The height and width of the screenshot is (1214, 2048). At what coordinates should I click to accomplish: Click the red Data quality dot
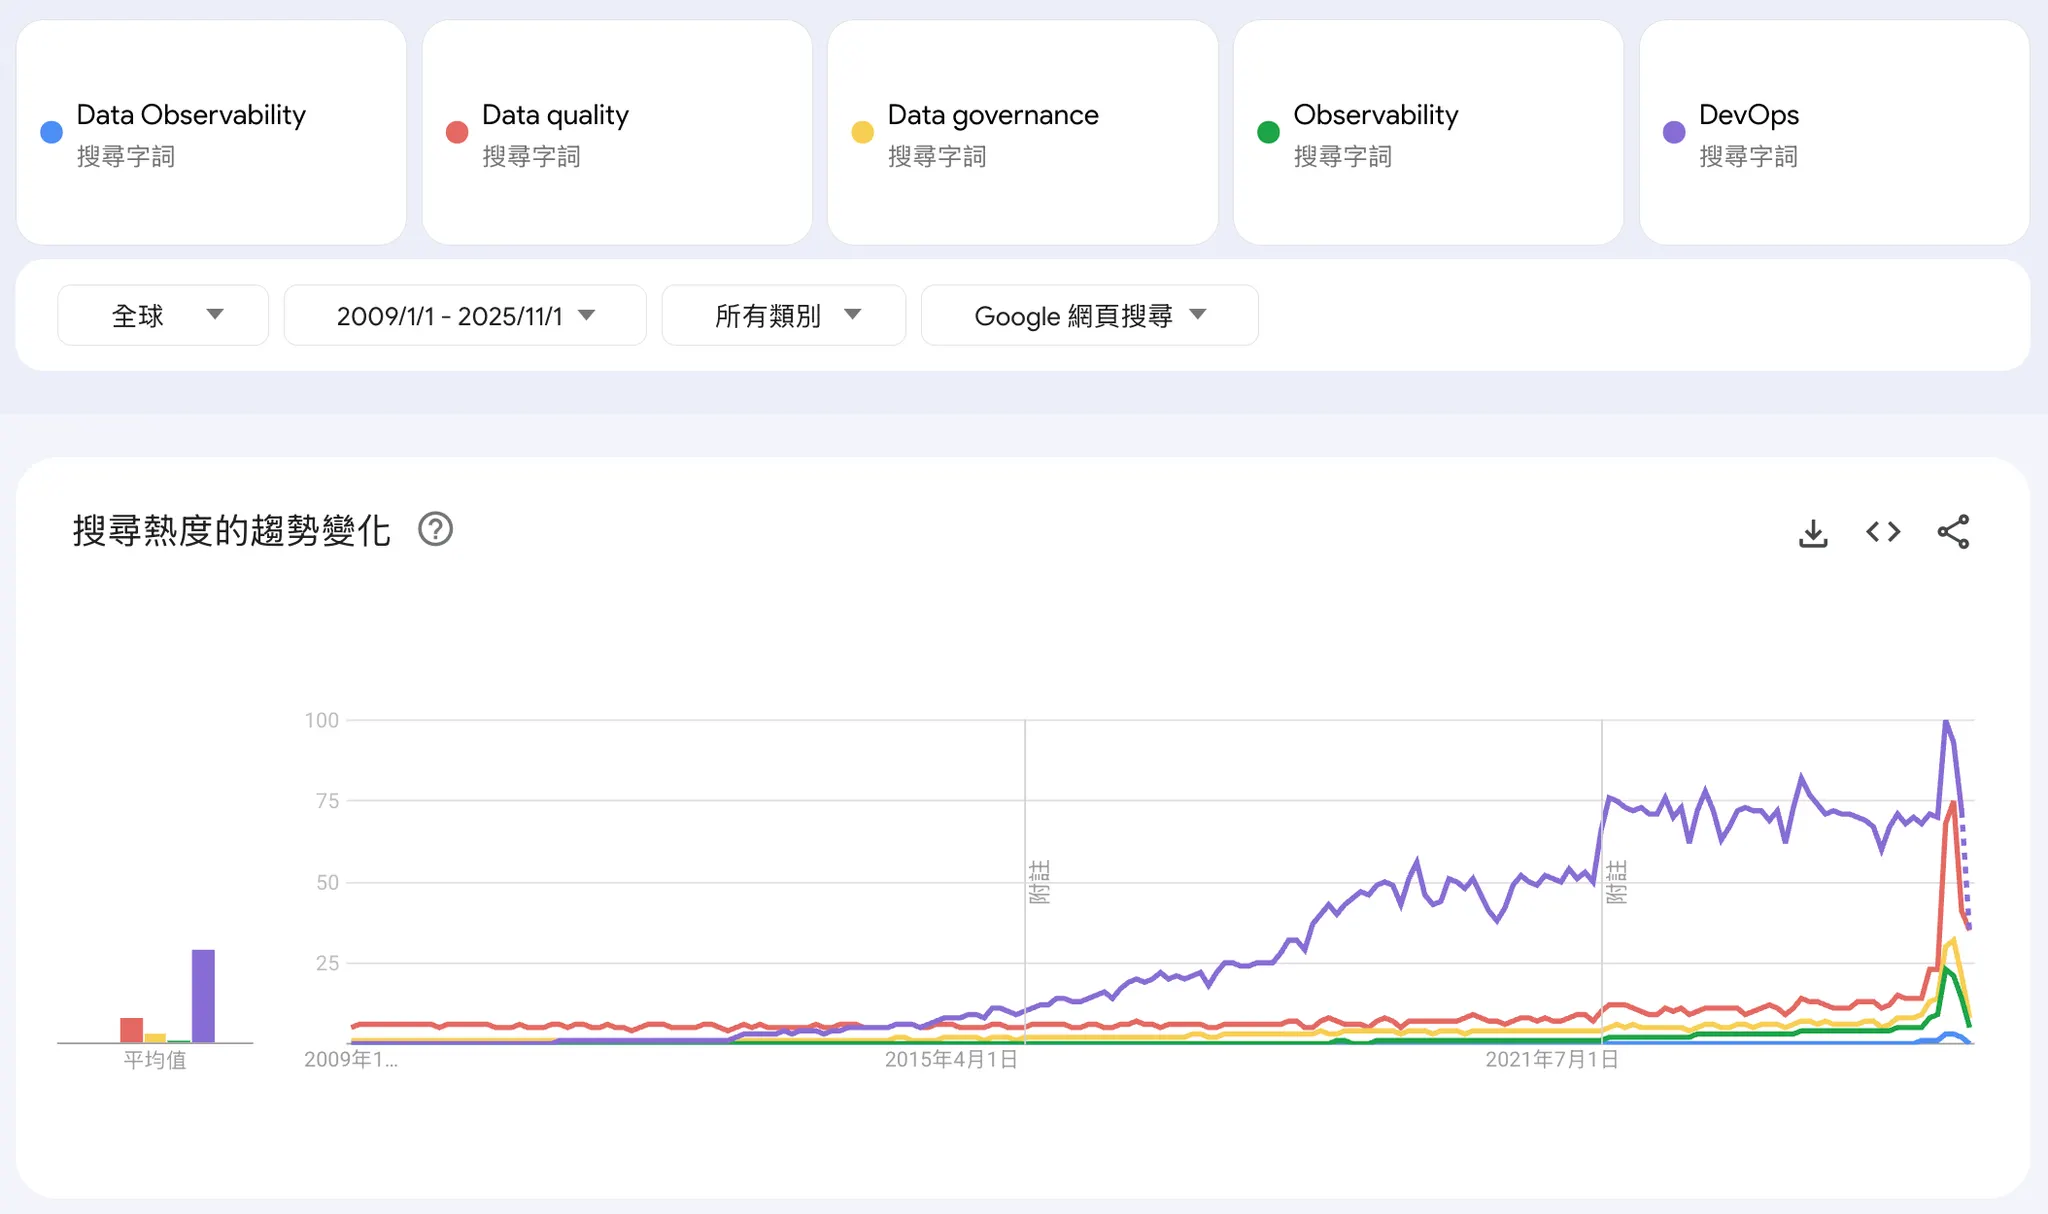pyautogui.click(x=457, y=132)
